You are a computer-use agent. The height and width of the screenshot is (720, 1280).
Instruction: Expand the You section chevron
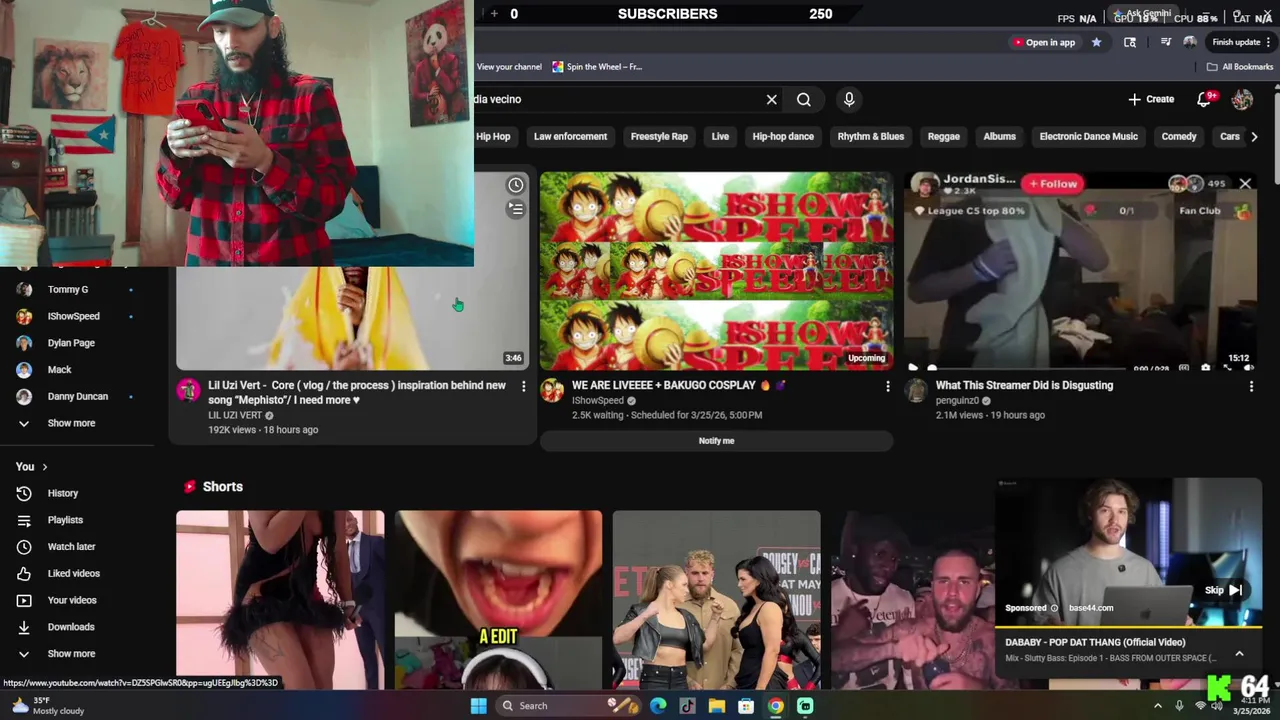point(44,467)
